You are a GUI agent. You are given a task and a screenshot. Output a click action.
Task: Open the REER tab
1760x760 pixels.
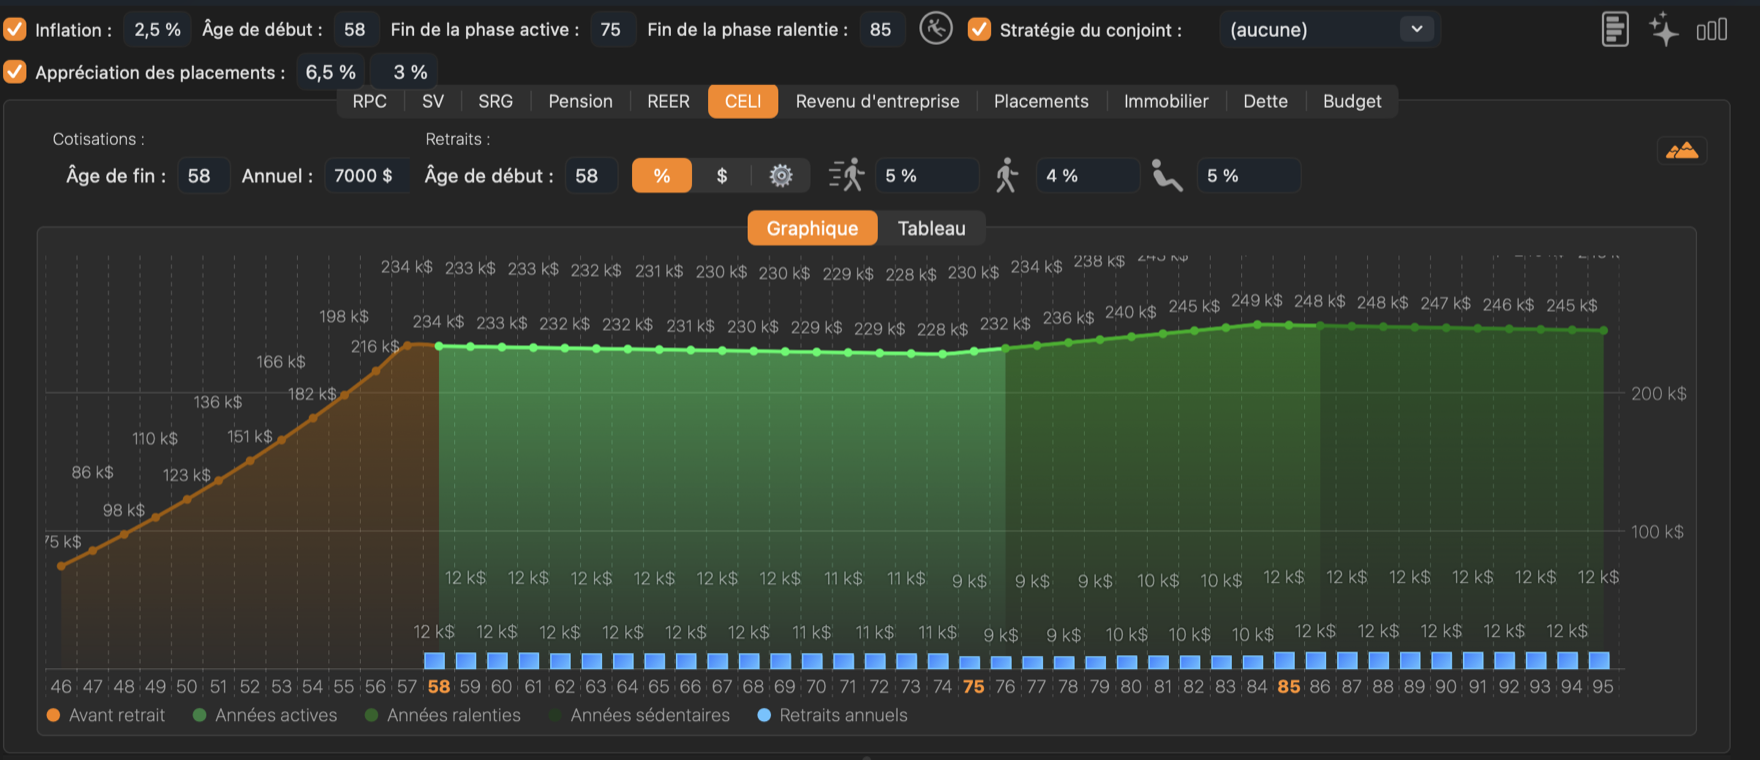668,101
